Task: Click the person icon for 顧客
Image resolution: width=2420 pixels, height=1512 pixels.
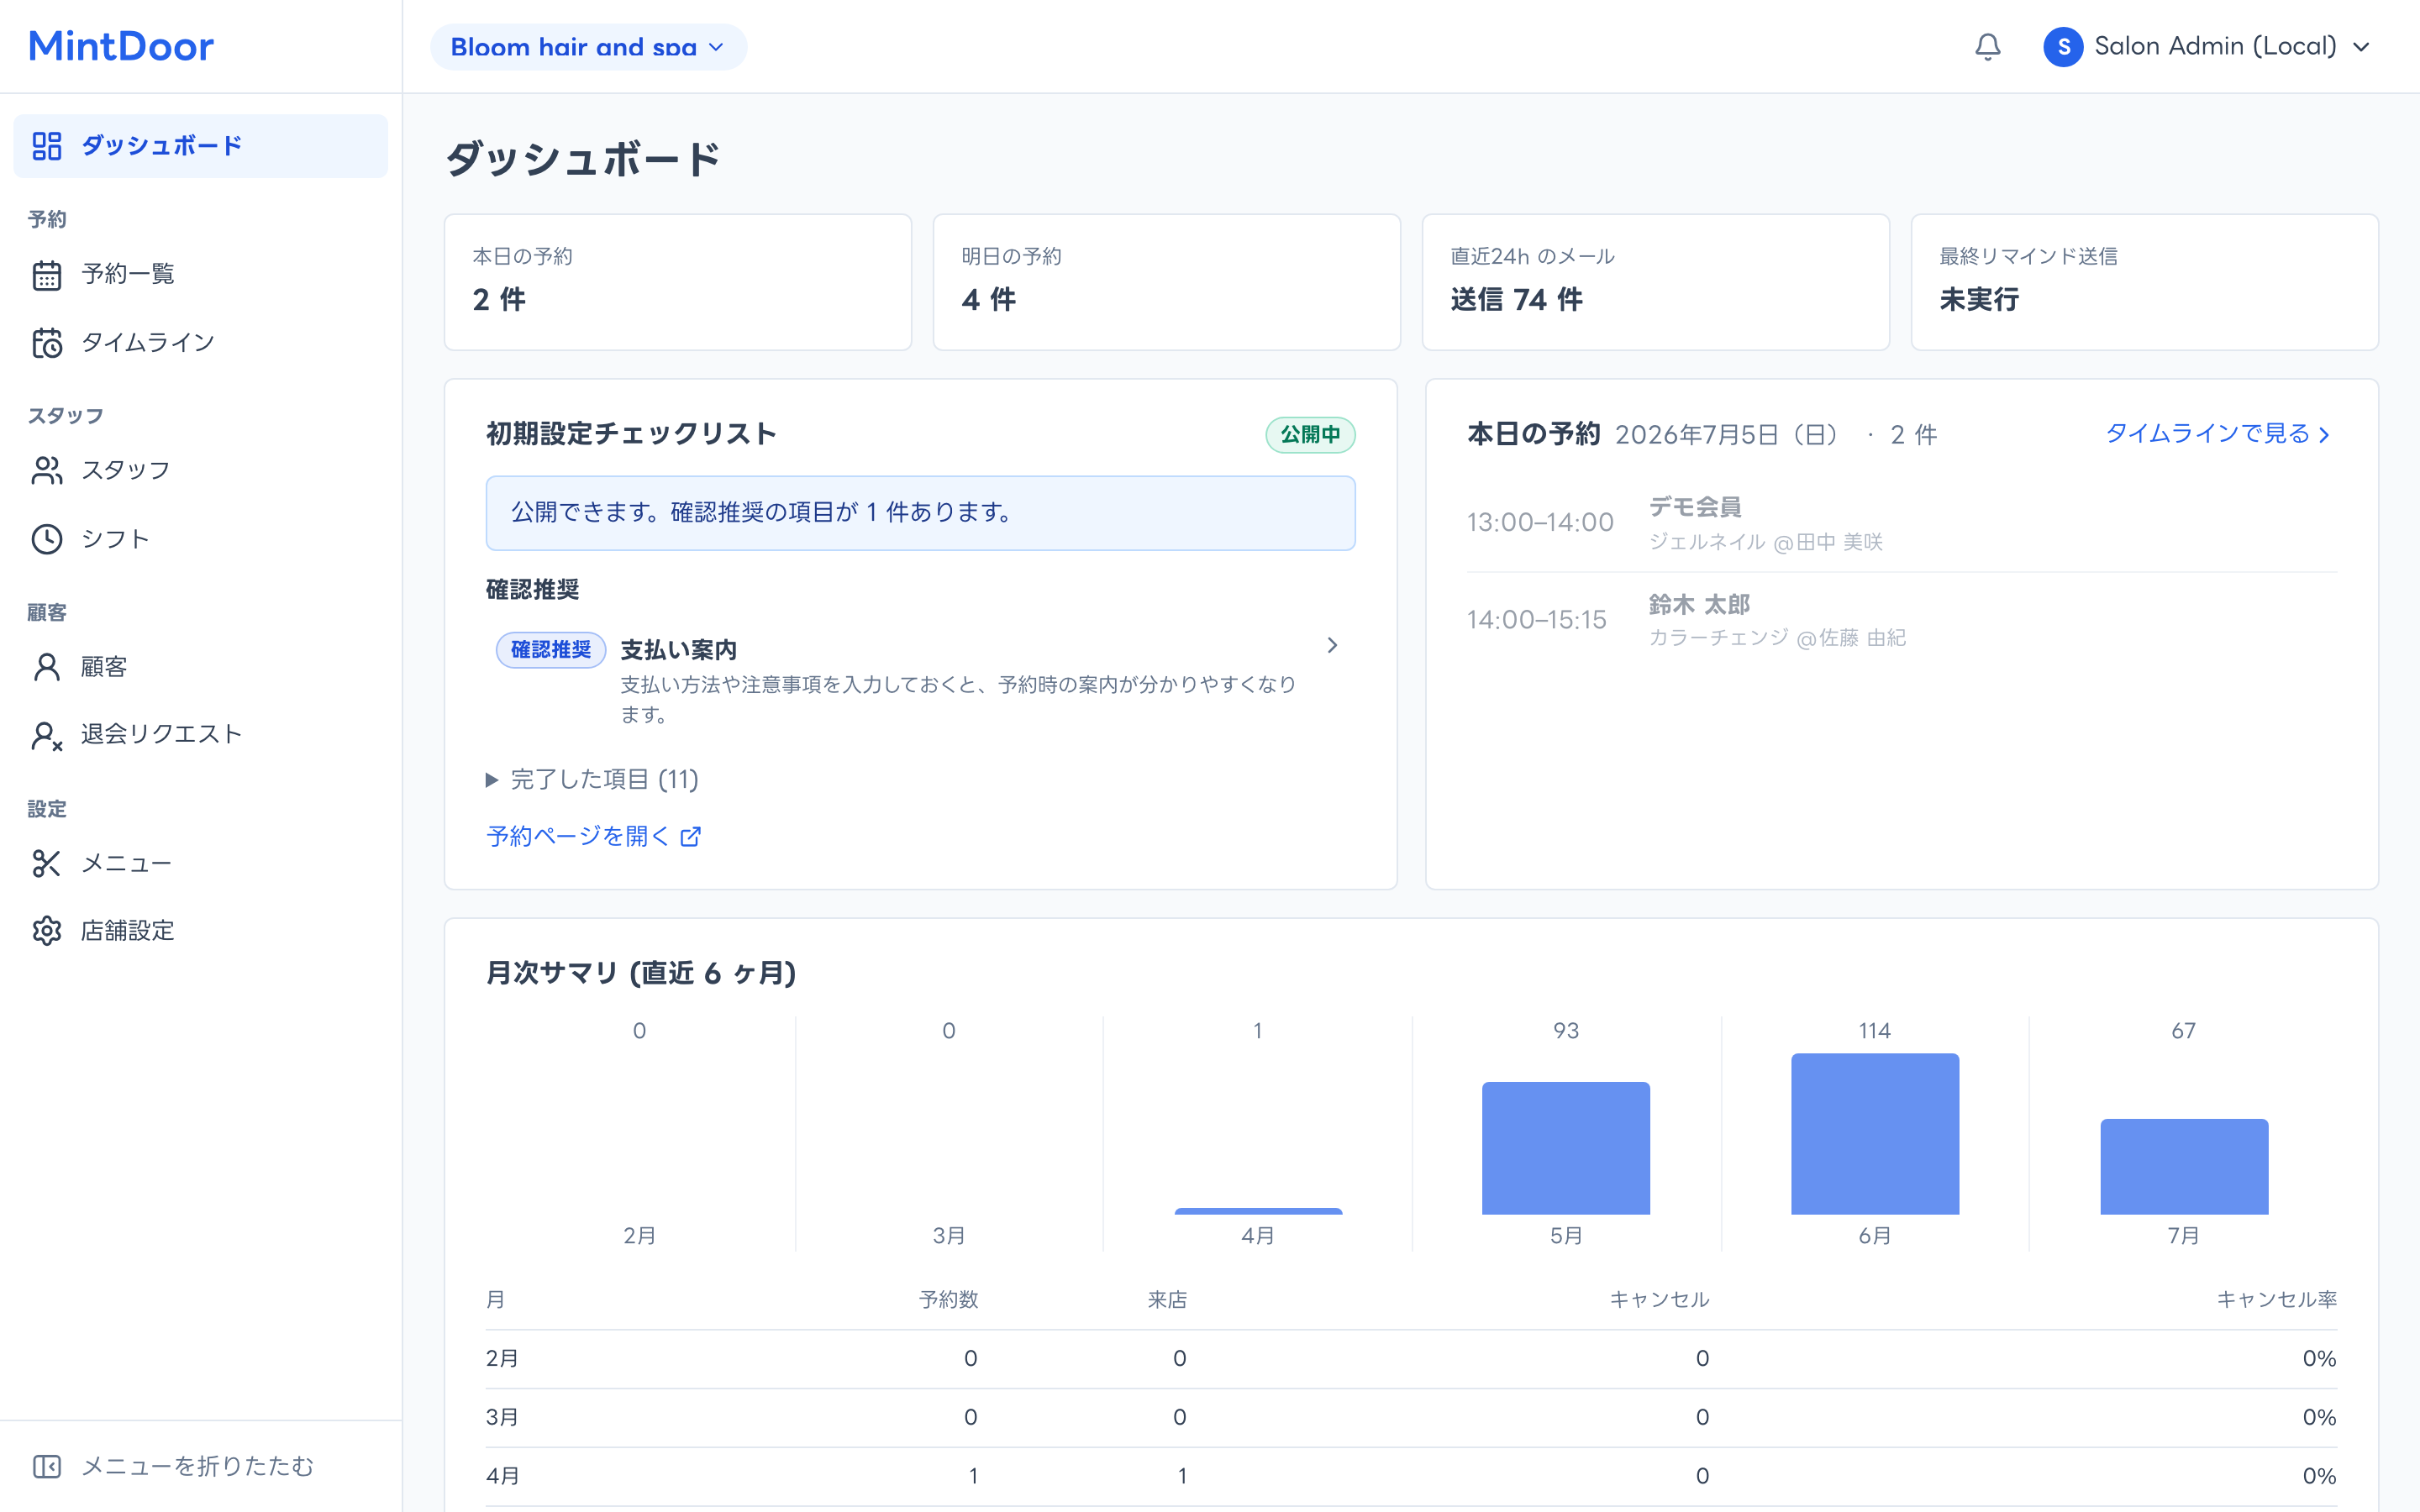Action: click(46, 667)
